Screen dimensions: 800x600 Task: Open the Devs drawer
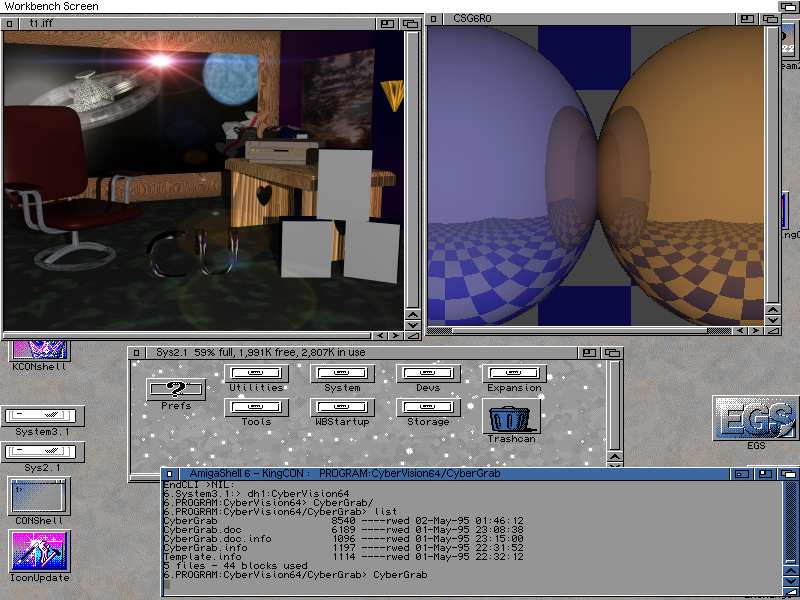coord(428,378)
